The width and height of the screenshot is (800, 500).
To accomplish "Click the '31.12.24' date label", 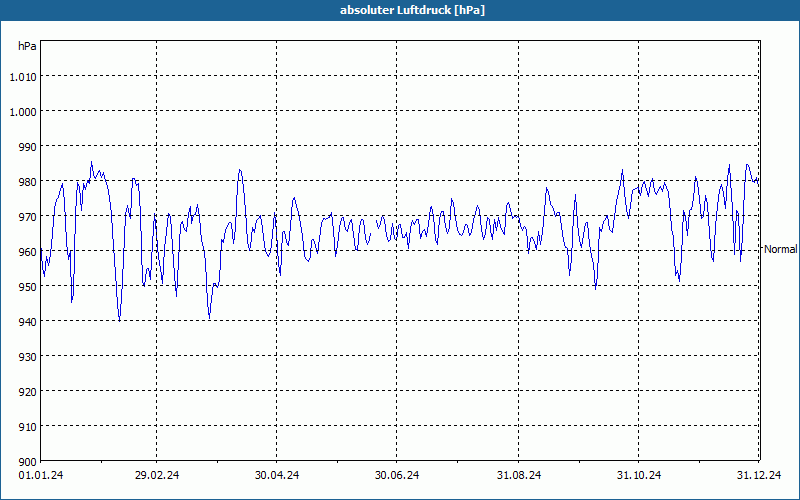I will click(759, 475).
